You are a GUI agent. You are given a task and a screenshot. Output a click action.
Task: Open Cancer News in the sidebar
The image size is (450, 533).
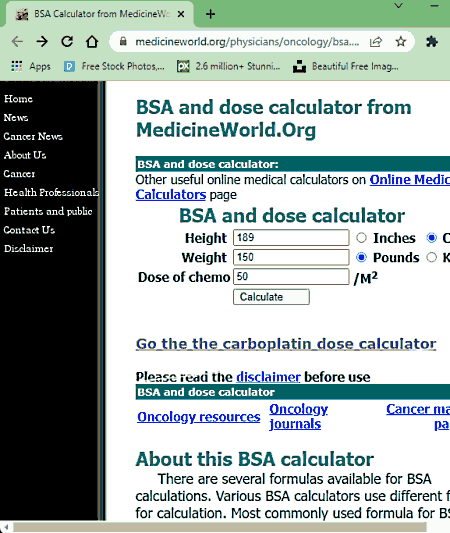point(33,136)
